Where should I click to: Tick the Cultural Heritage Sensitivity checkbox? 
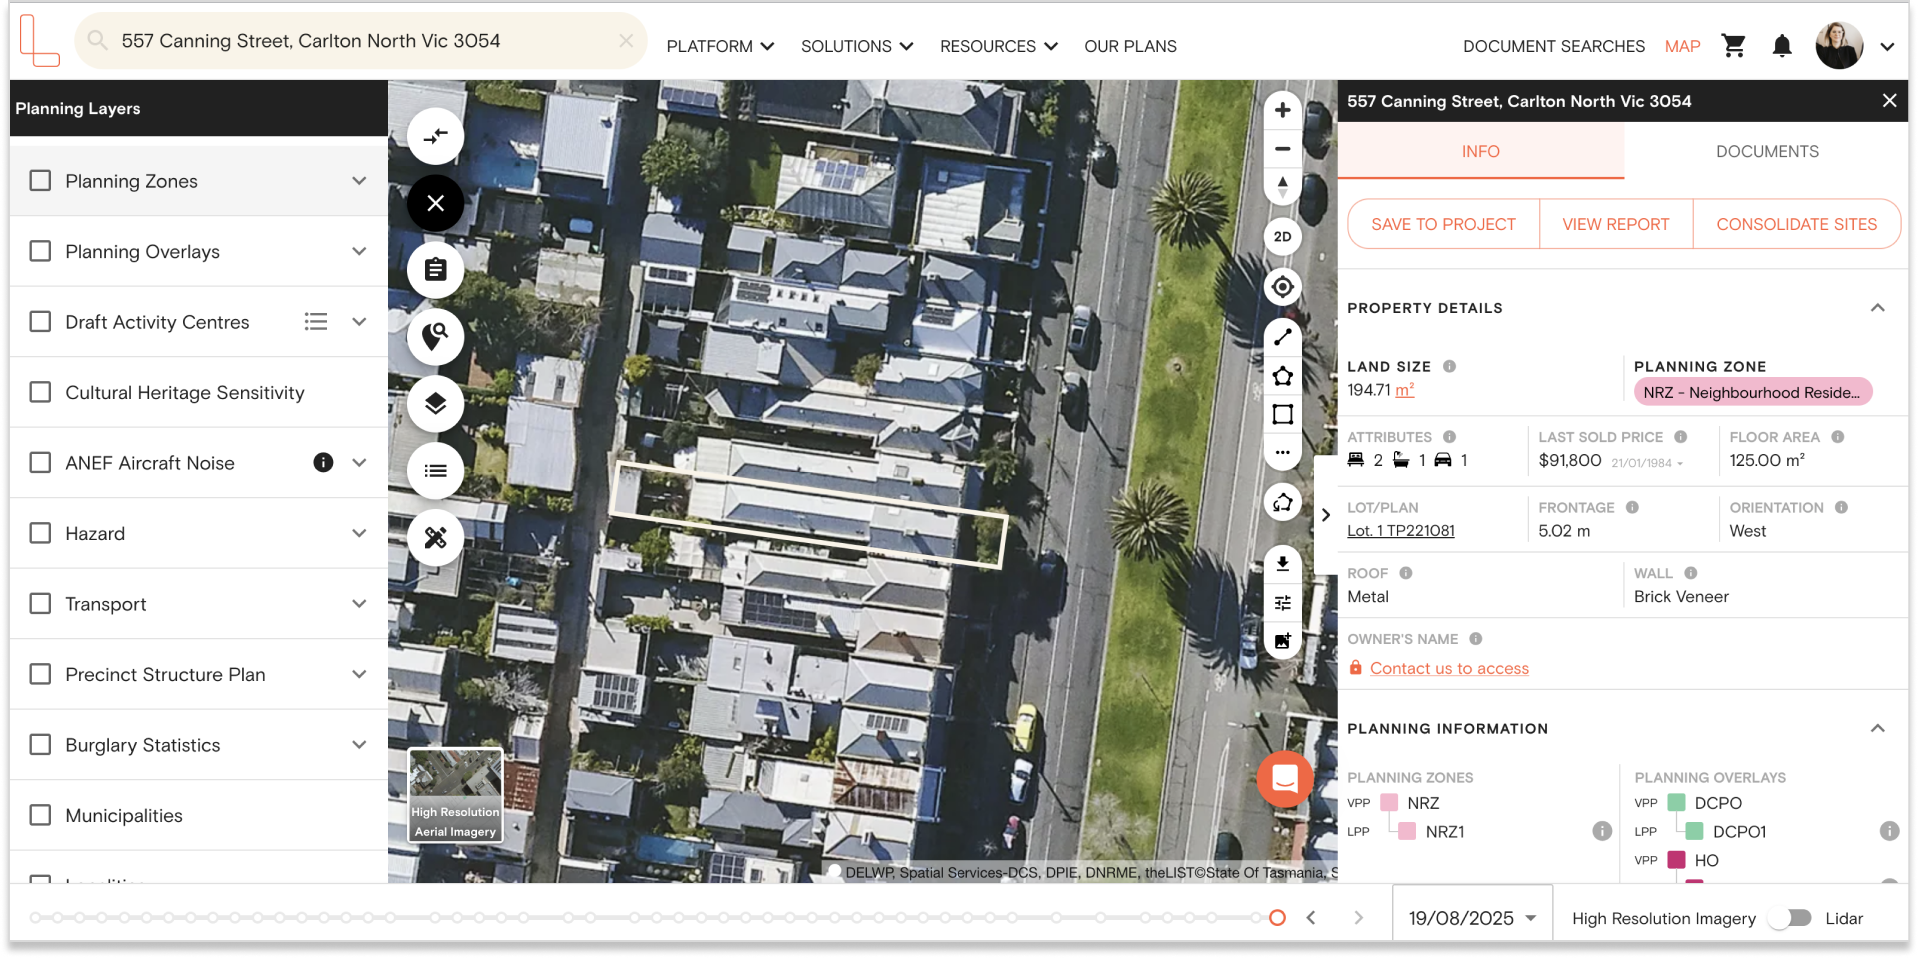[x=40, y=392]
